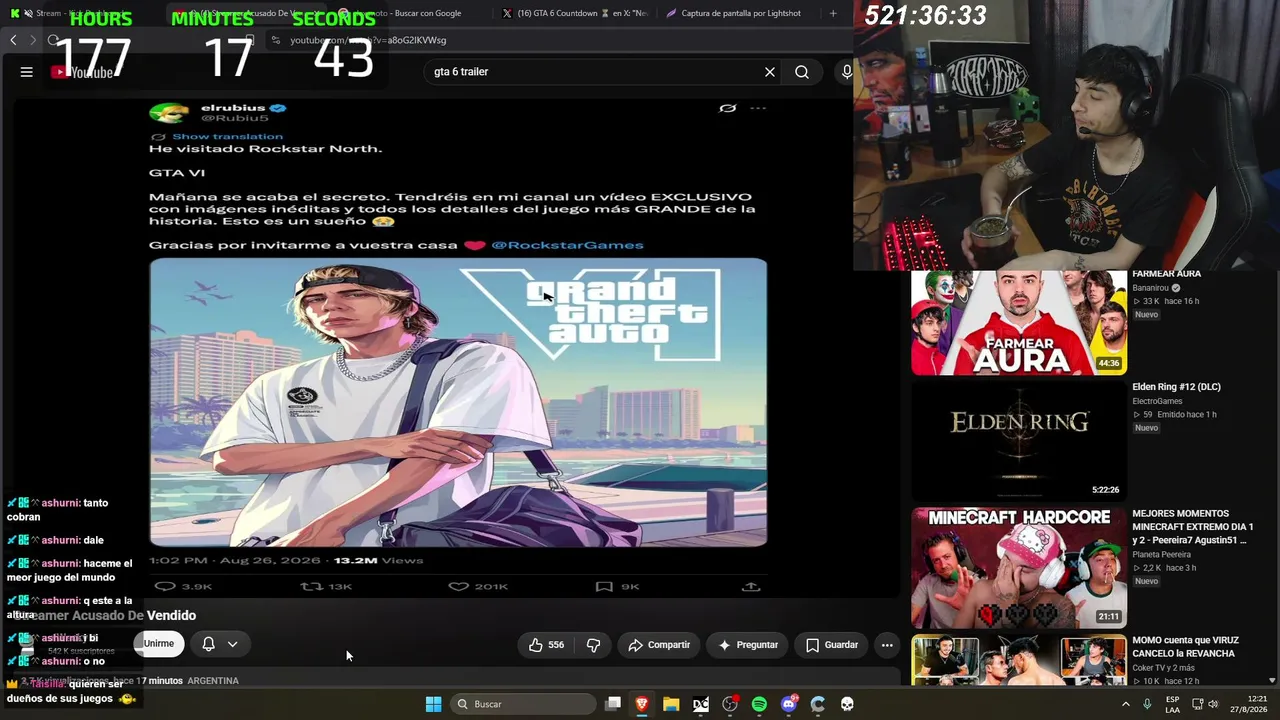Image resolution: width=1280 pixels, height=720 pixels.
Task: Open the skull icon app in taskbar
Action: point(847,704)
